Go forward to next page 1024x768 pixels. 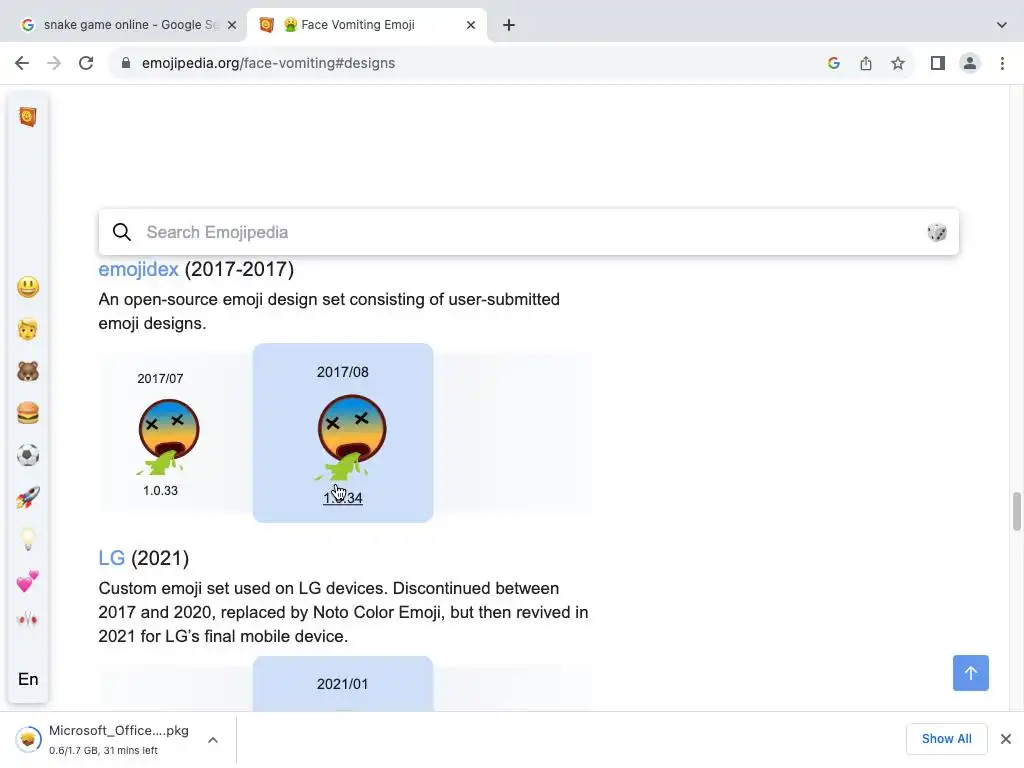pos(54,63)
